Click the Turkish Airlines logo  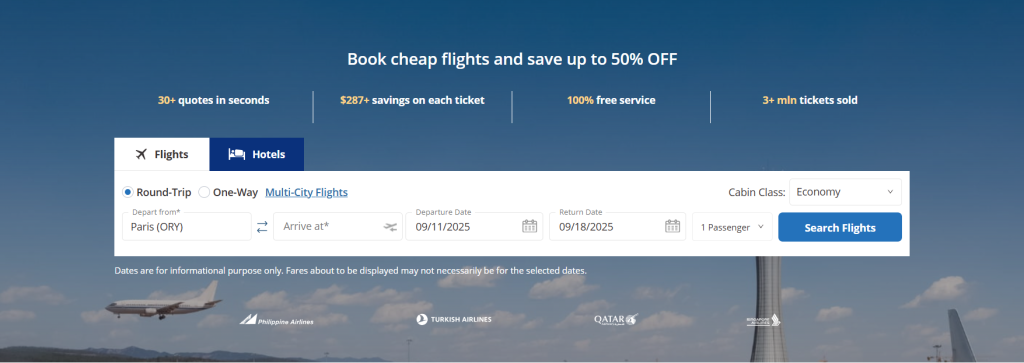coord(454,319)
